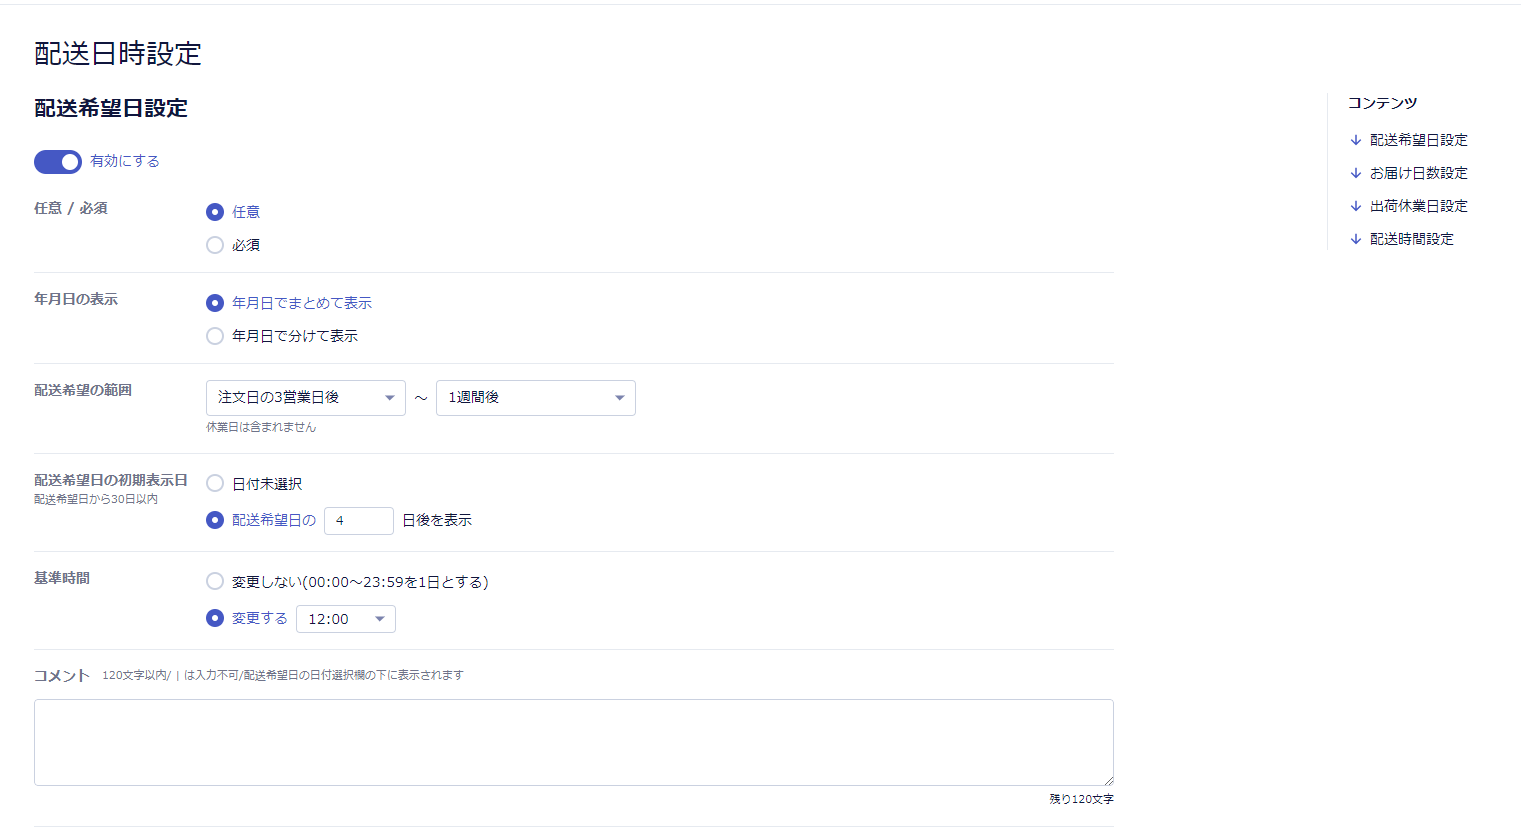Click the down arrow icon beside 出荷休業日設定
1521x829 pixels.
click(x=1355, y=206)
